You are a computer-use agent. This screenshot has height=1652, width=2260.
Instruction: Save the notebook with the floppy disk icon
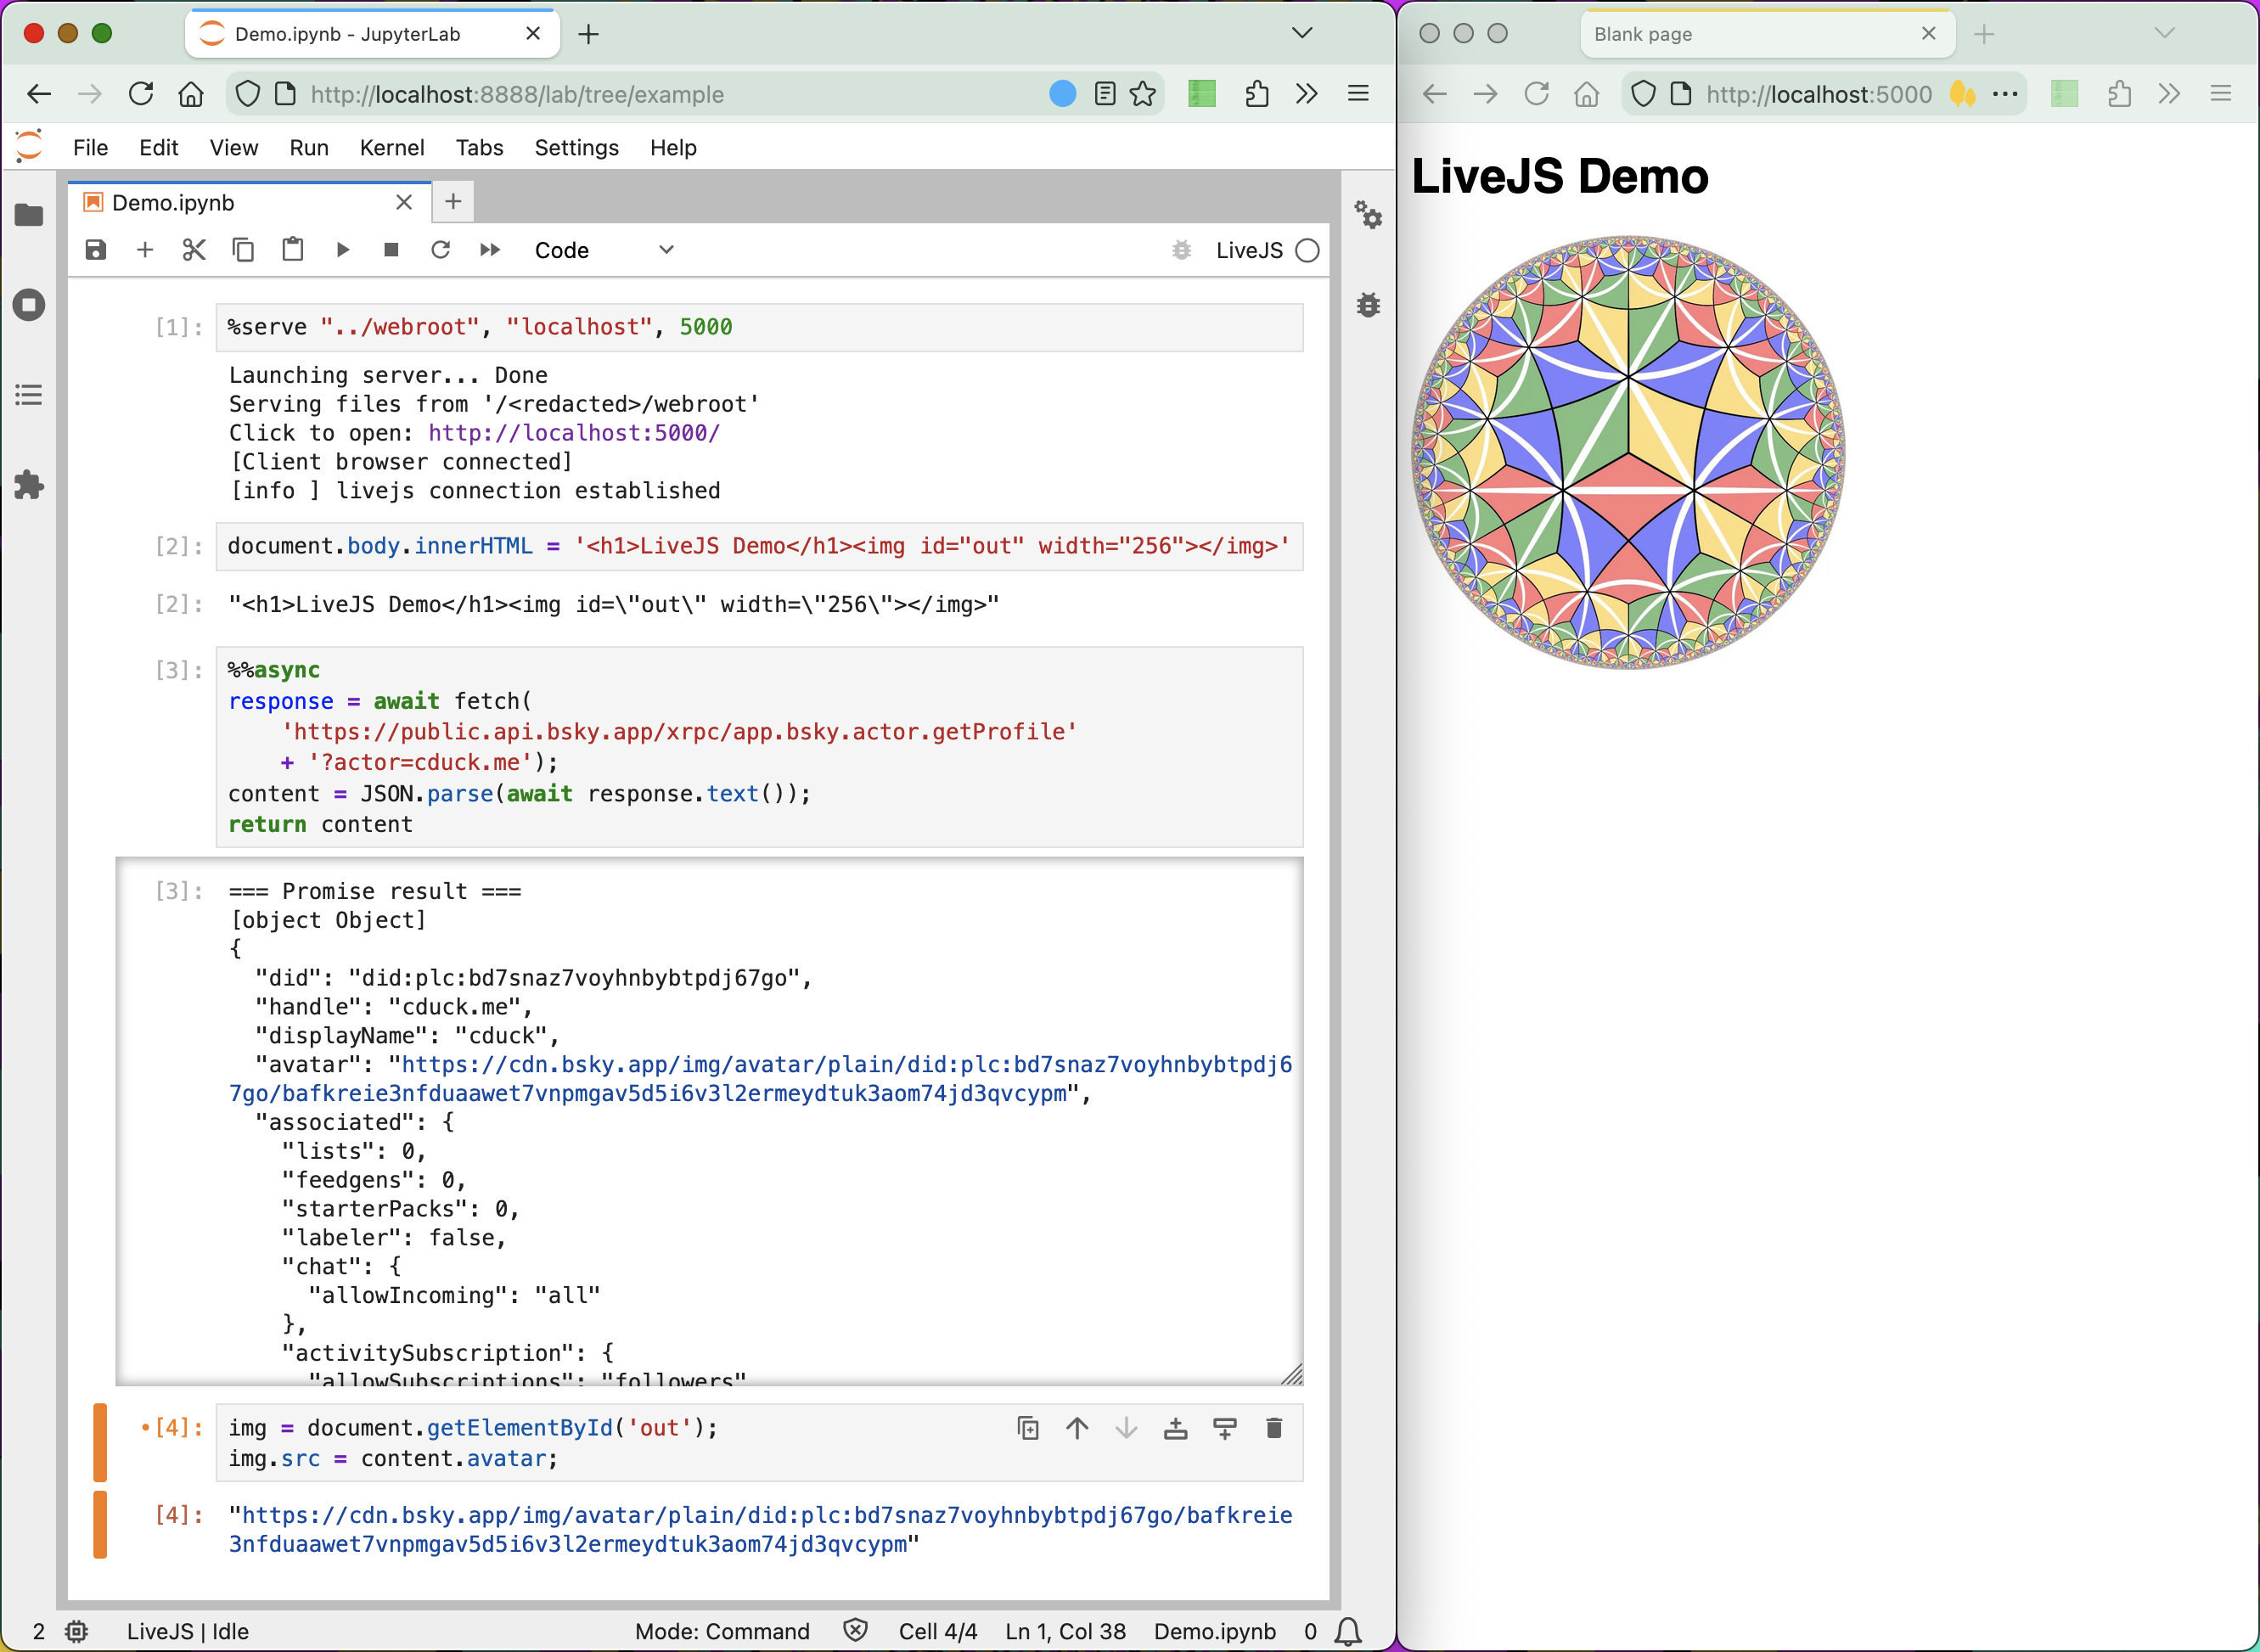pyautogui.click(x=95, y=250)
